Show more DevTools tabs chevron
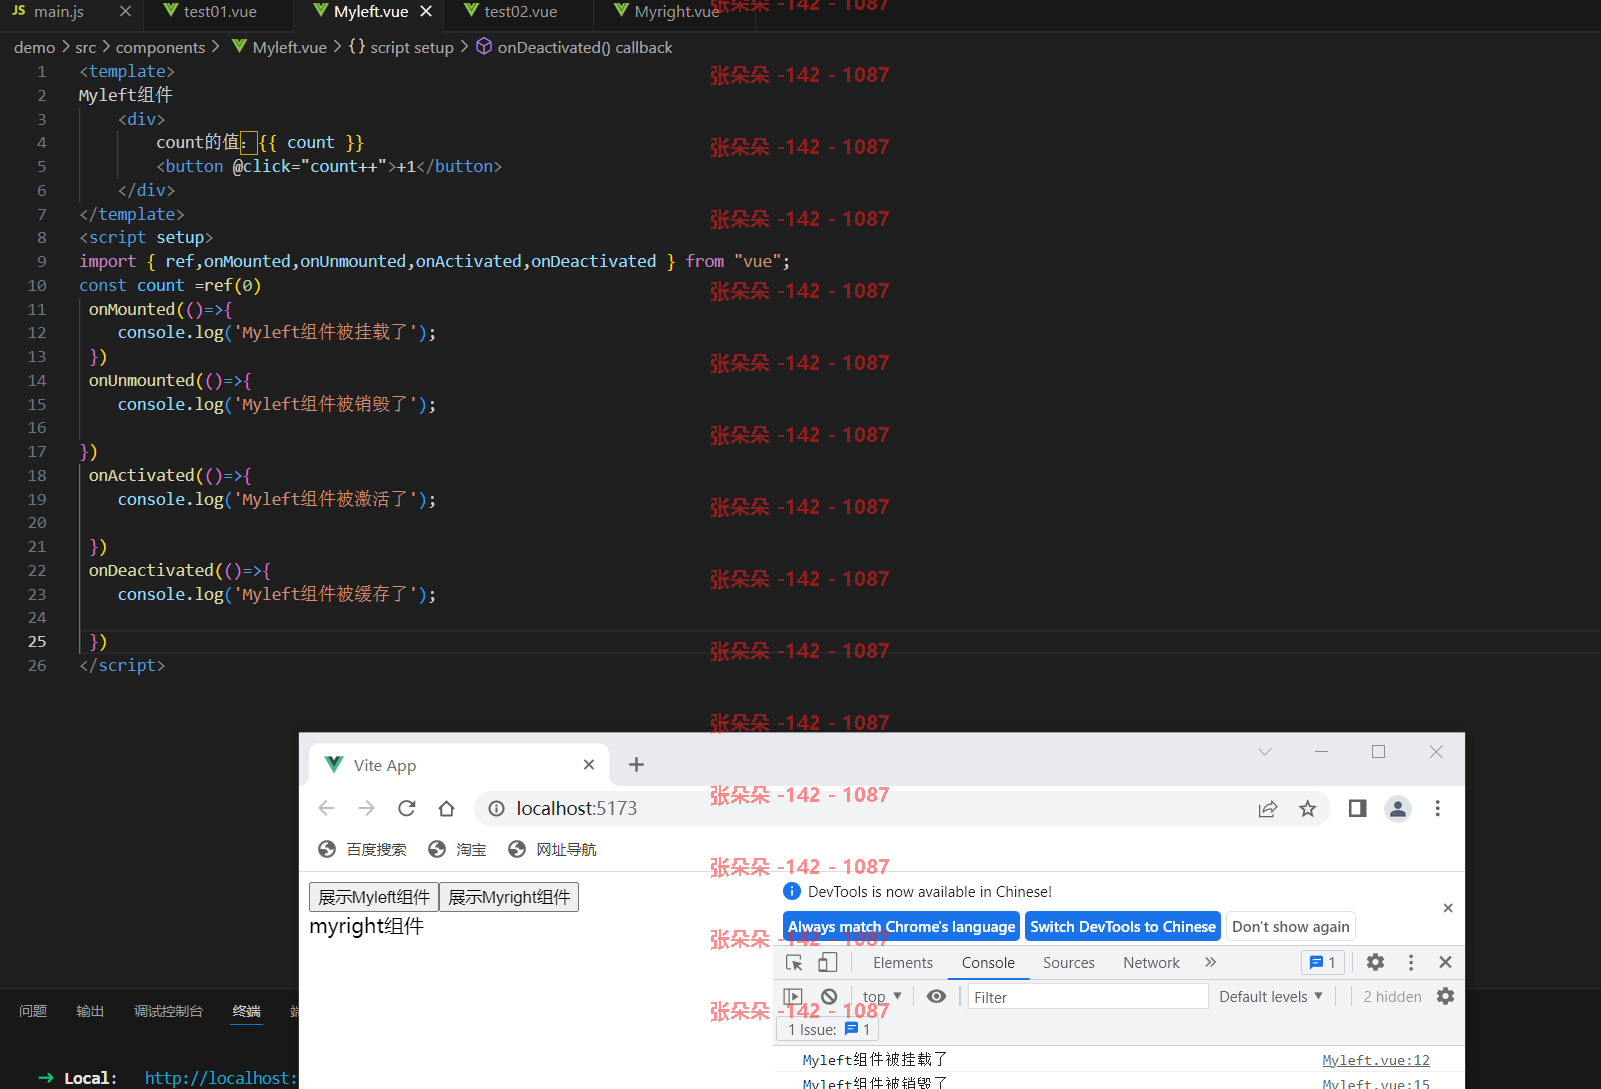Screen dimensions: 1601x1089 pyautogui.click(x=1210, y=962)
